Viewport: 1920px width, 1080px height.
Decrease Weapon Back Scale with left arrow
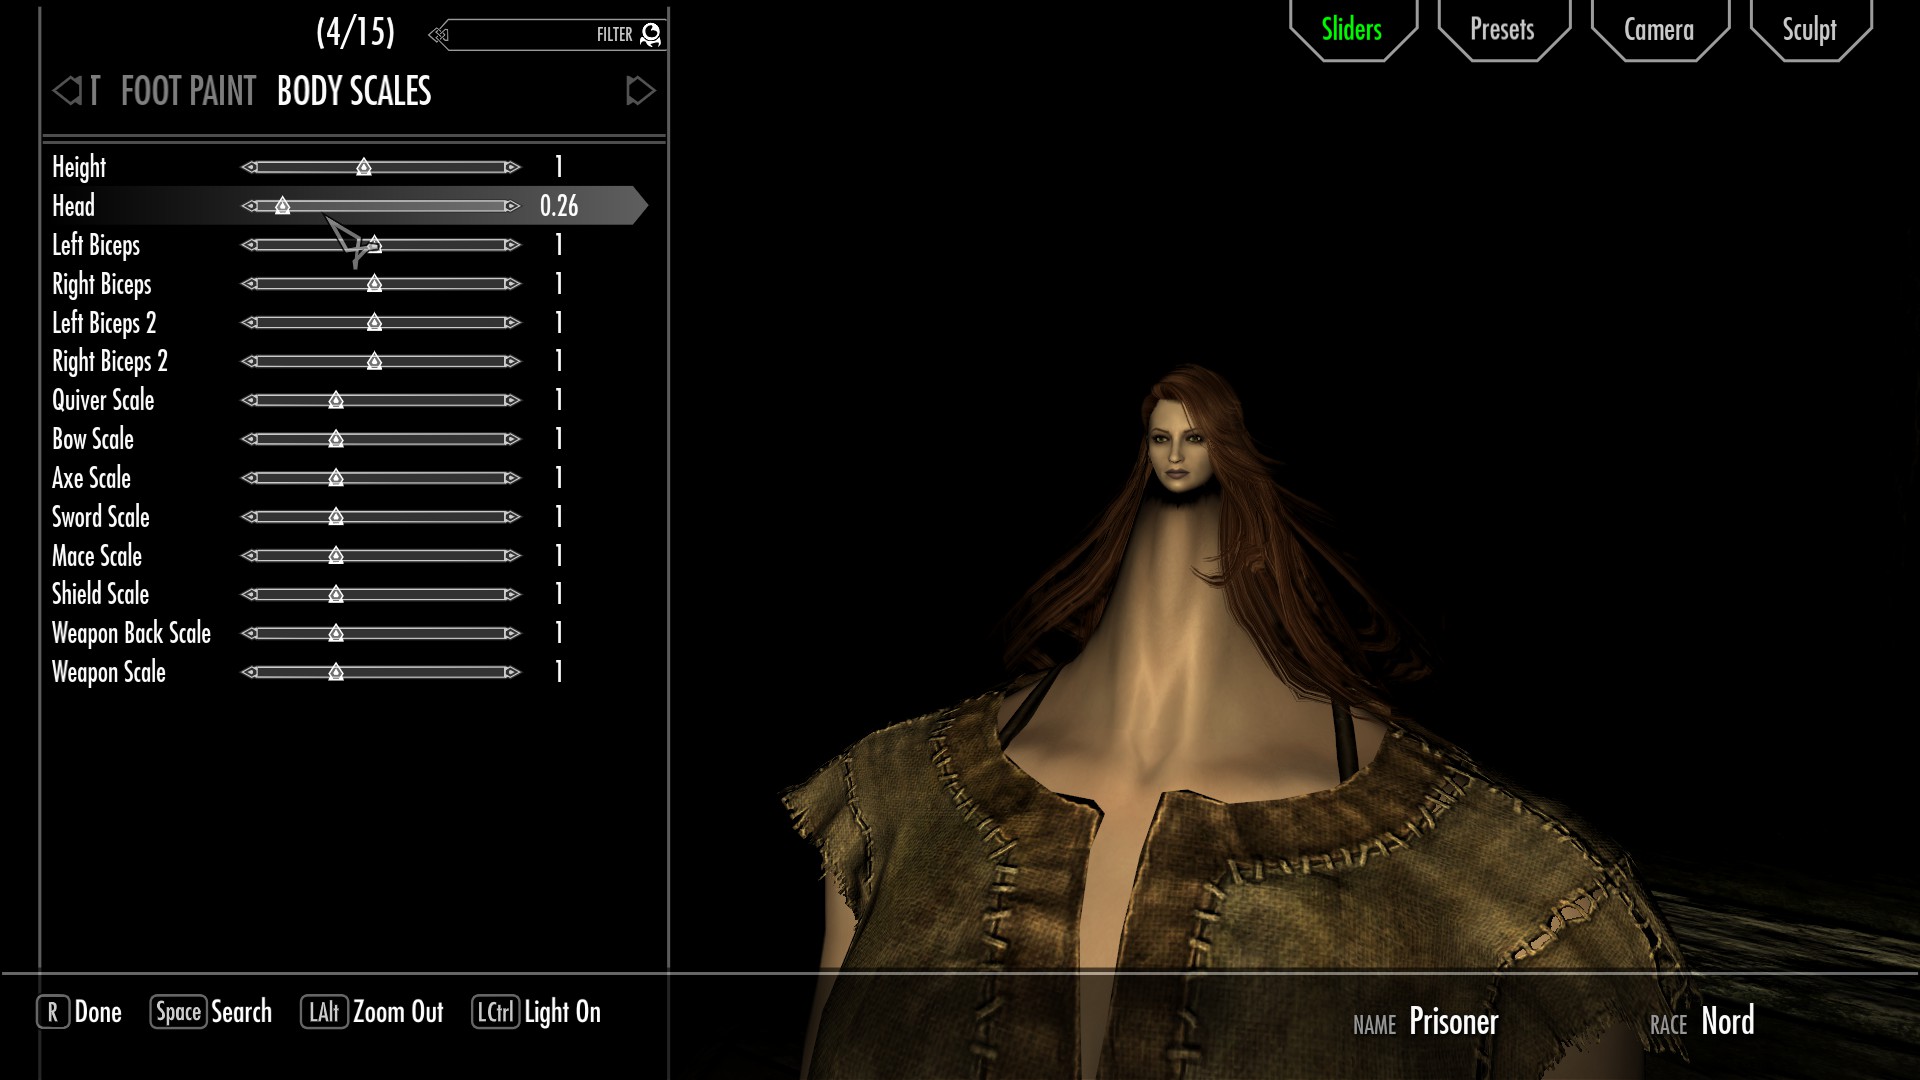(x=250, y=633)
